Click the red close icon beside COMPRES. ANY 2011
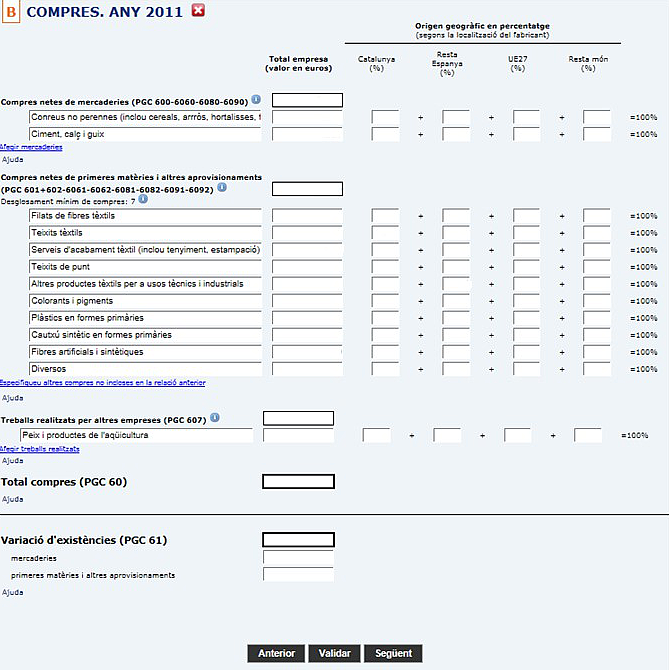The width and height of the screenshot is (669, 670). point(198,11)
